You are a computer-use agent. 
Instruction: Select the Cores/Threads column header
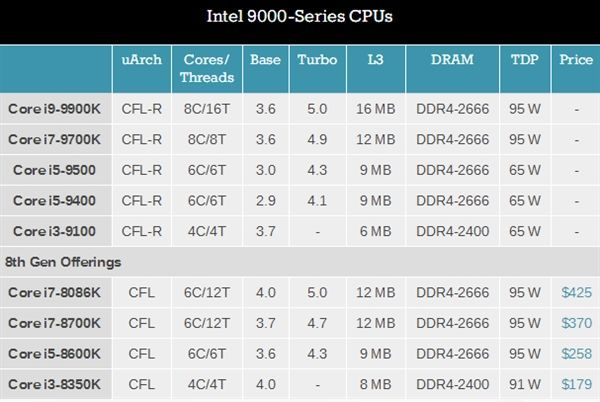point(207,68)
